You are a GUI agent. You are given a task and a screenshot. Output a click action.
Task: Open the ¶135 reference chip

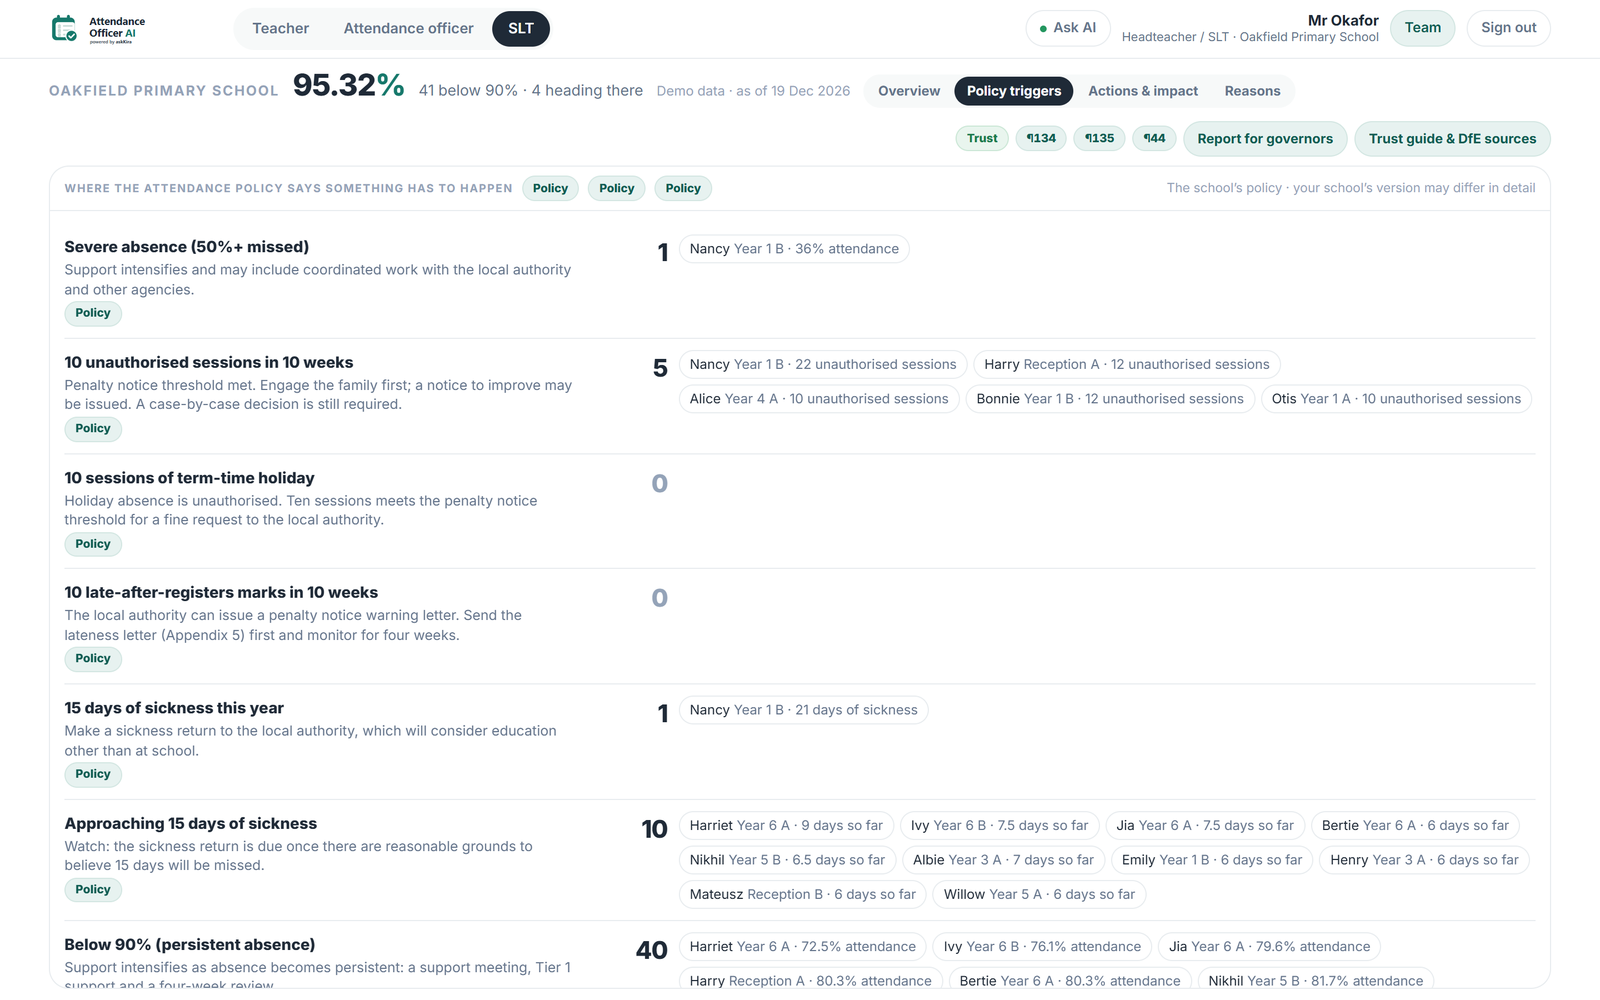click(1099, 138)
